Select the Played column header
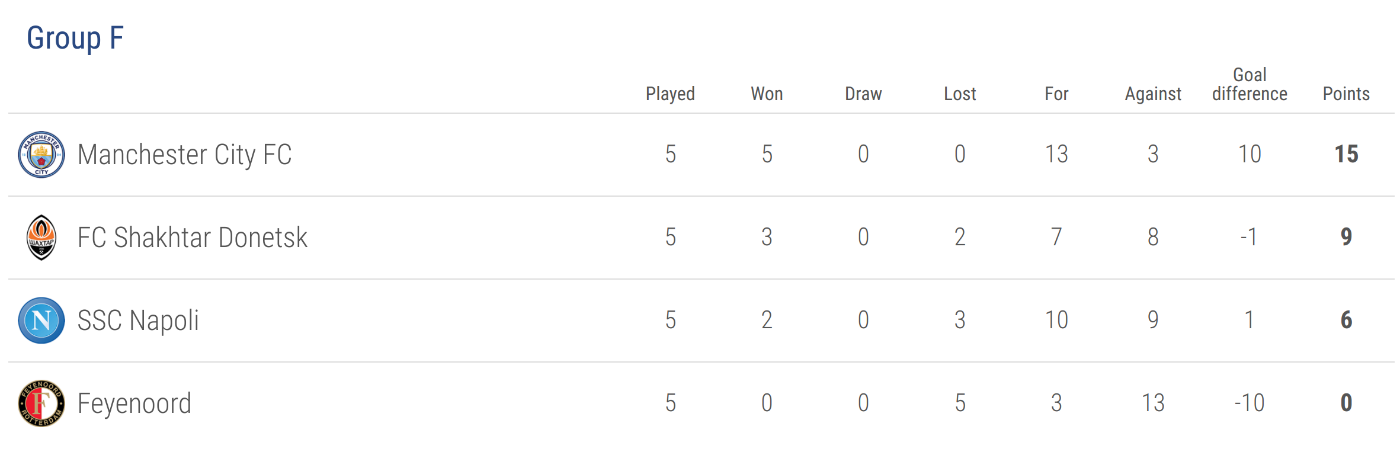The width and height of the screenshot is (1400, 455). (x=670, y=94)
